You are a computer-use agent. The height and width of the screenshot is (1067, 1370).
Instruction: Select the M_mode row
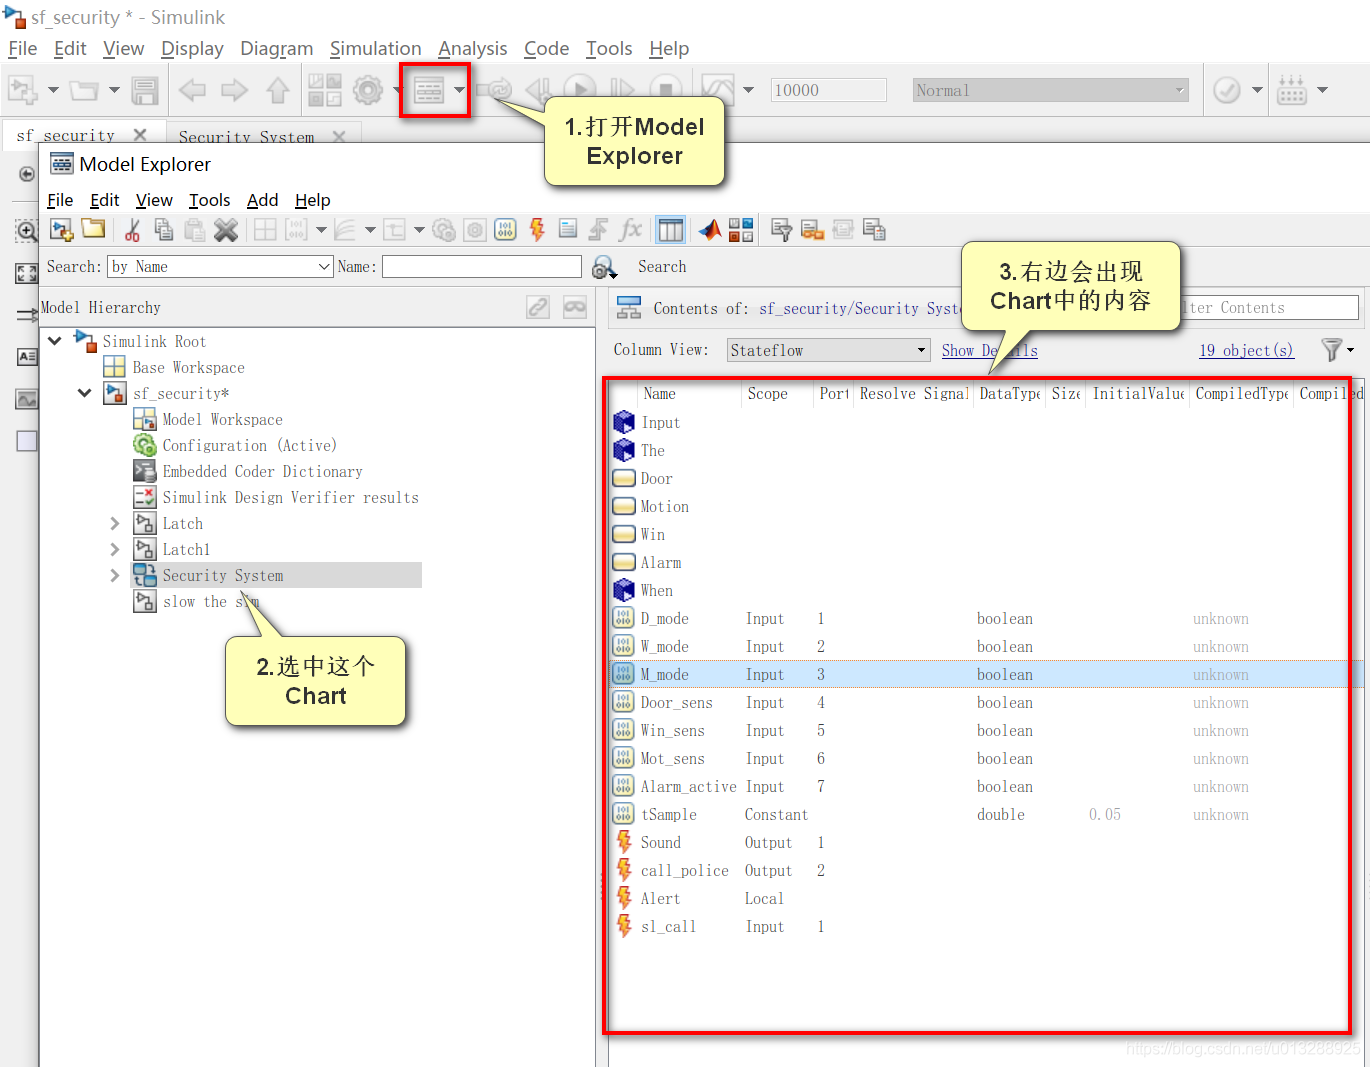[985, 675]
